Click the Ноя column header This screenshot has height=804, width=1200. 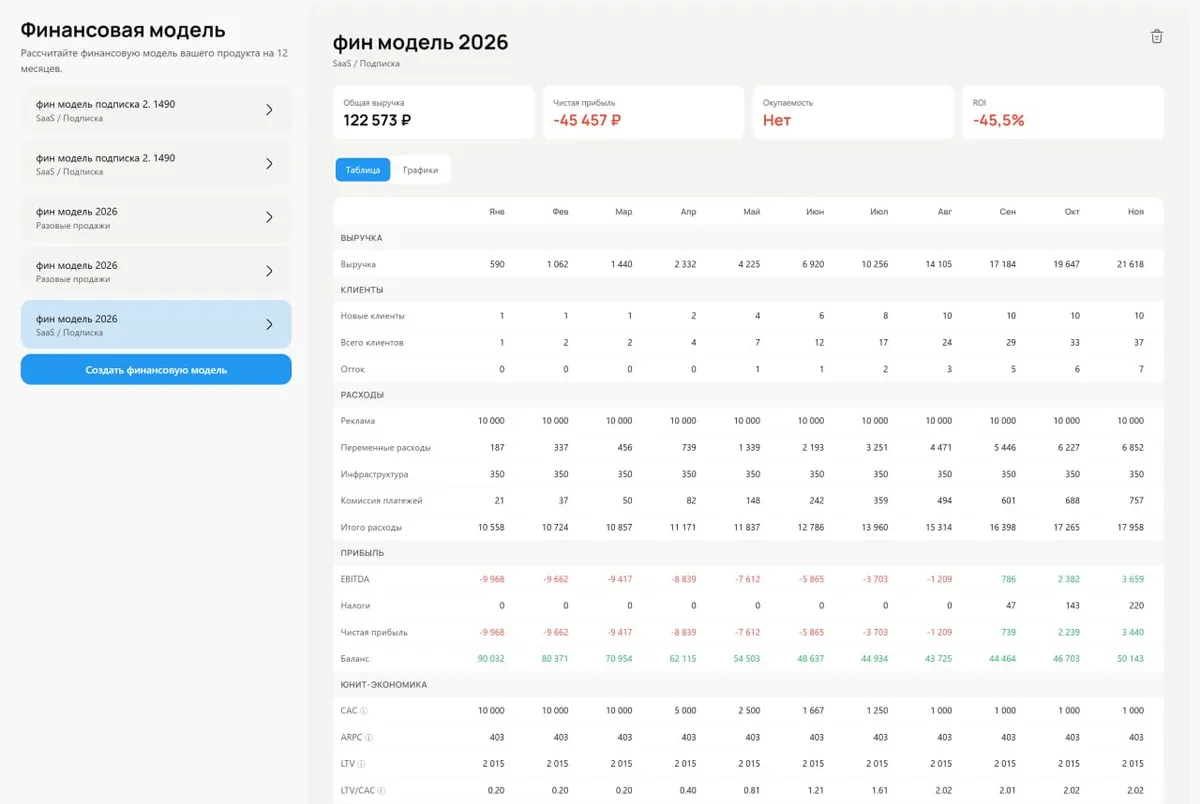click(x=1135, y=212)
